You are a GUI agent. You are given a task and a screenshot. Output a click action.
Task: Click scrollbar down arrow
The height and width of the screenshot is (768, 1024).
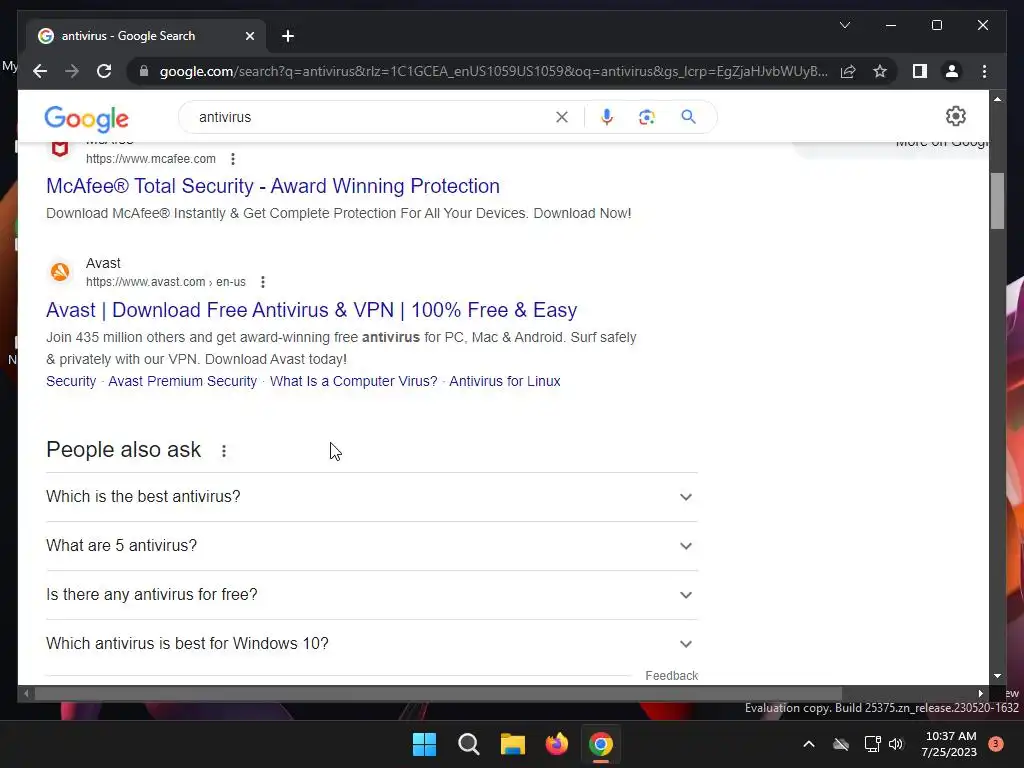(997, 676)
